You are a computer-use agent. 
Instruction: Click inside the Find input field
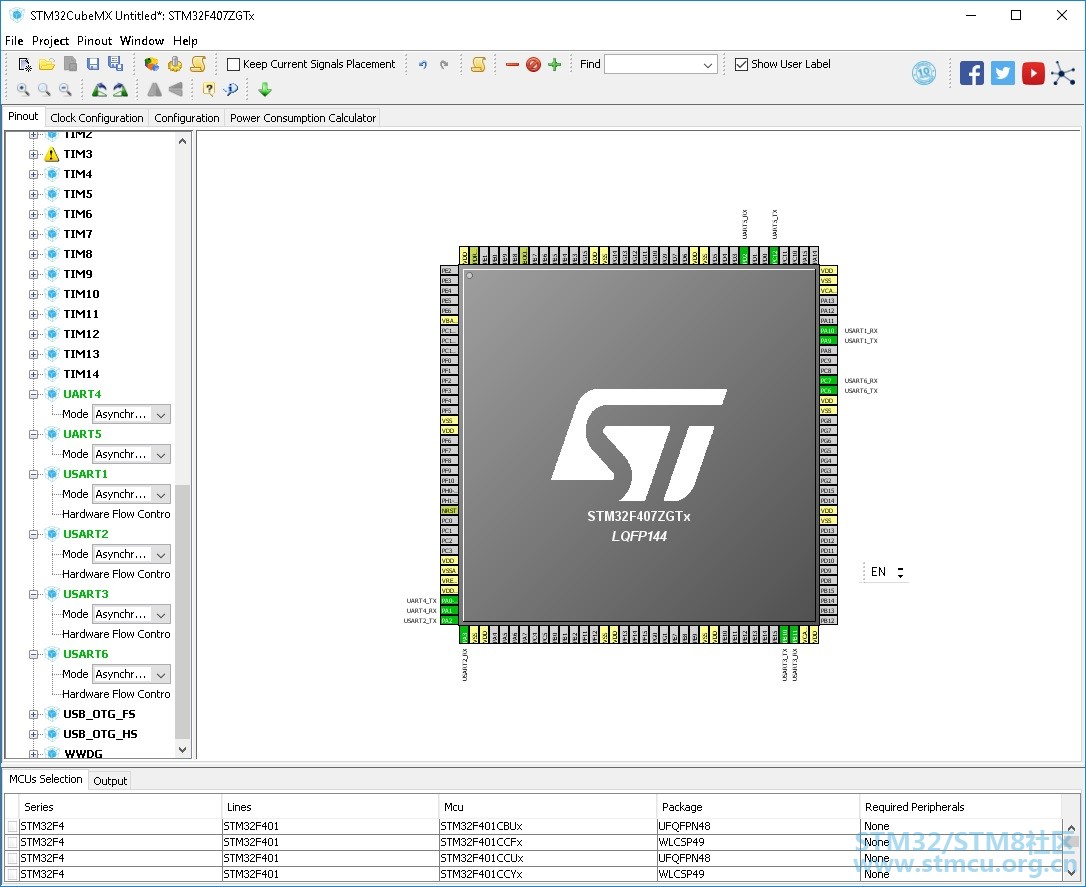[x=652, y=64]
